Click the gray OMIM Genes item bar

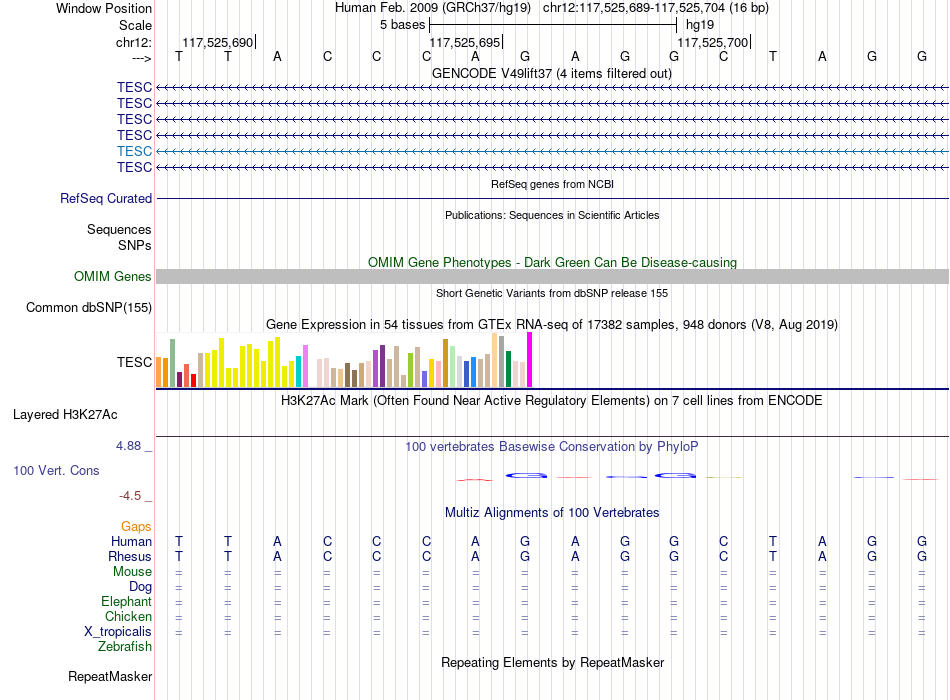click(x=552, y=276)
